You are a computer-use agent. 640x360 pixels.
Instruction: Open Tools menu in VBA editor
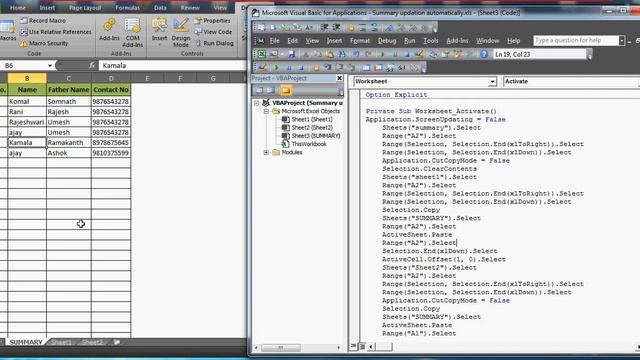[x=431, y=40]
